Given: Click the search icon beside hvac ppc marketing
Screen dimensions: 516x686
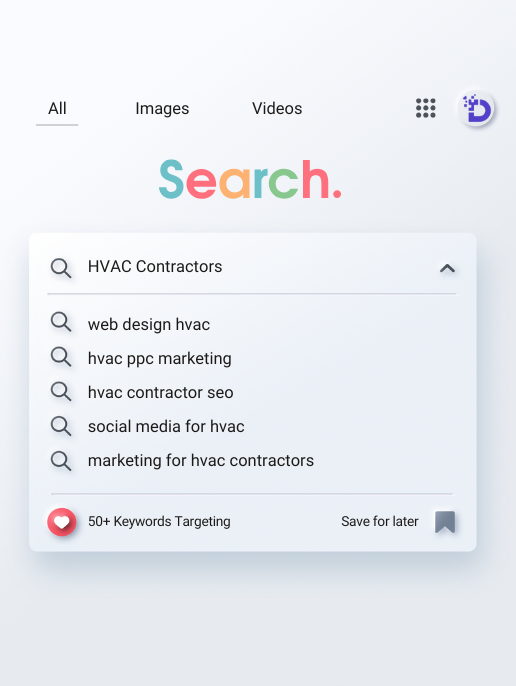Looking at the screenshot, I should tap(61, 357).
